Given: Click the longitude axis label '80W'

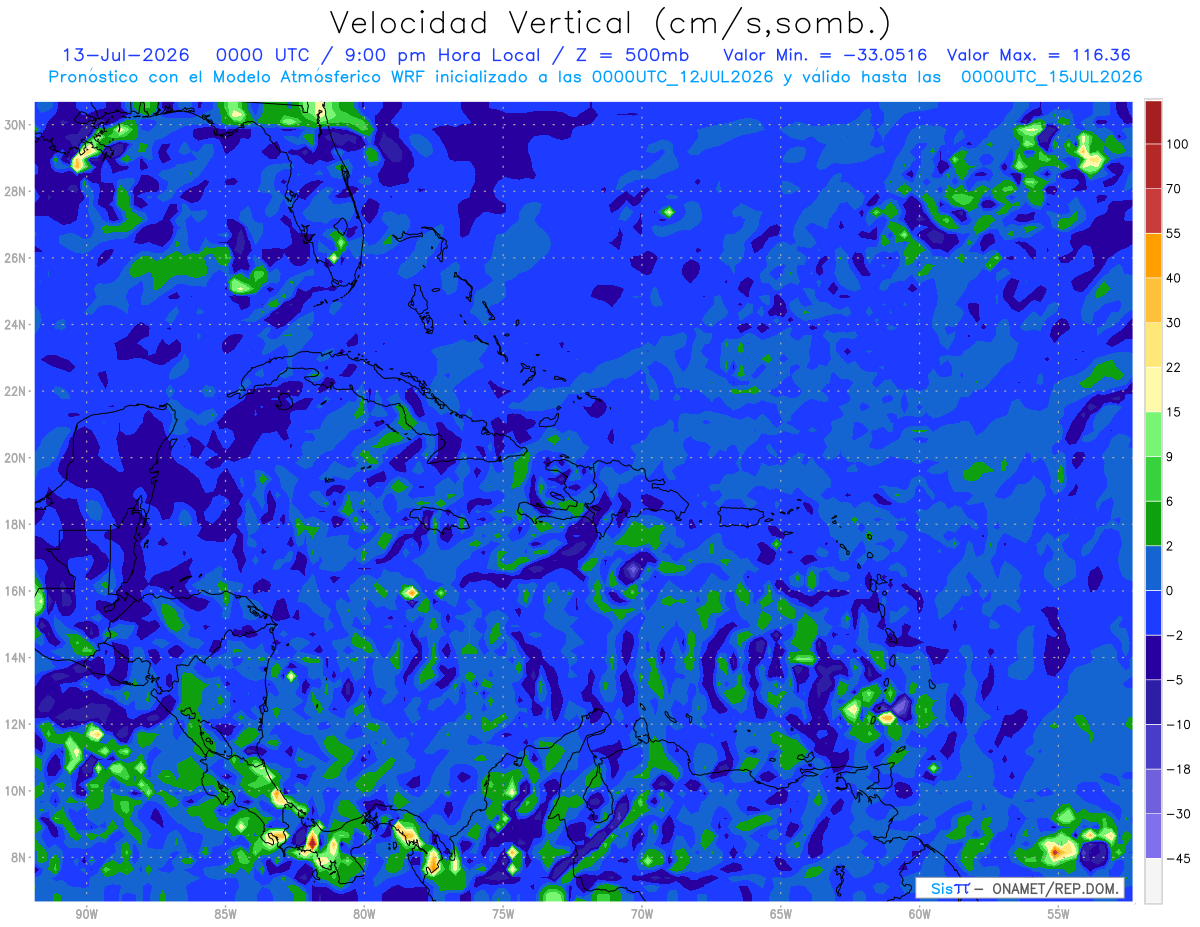Looking at the screenshot, I should pos(365,914).
